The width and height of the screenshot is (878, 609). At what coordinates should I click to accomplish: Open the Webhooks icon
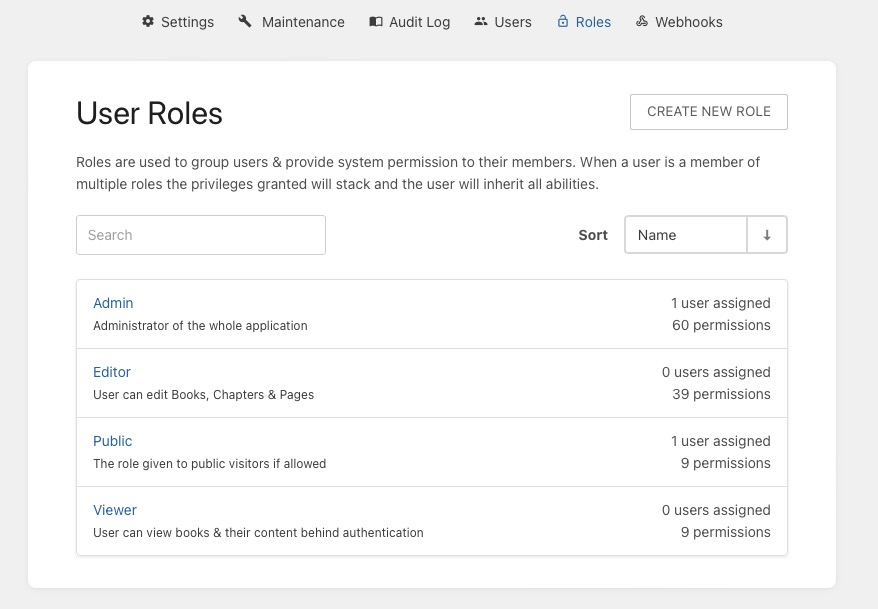pos(642,21)
